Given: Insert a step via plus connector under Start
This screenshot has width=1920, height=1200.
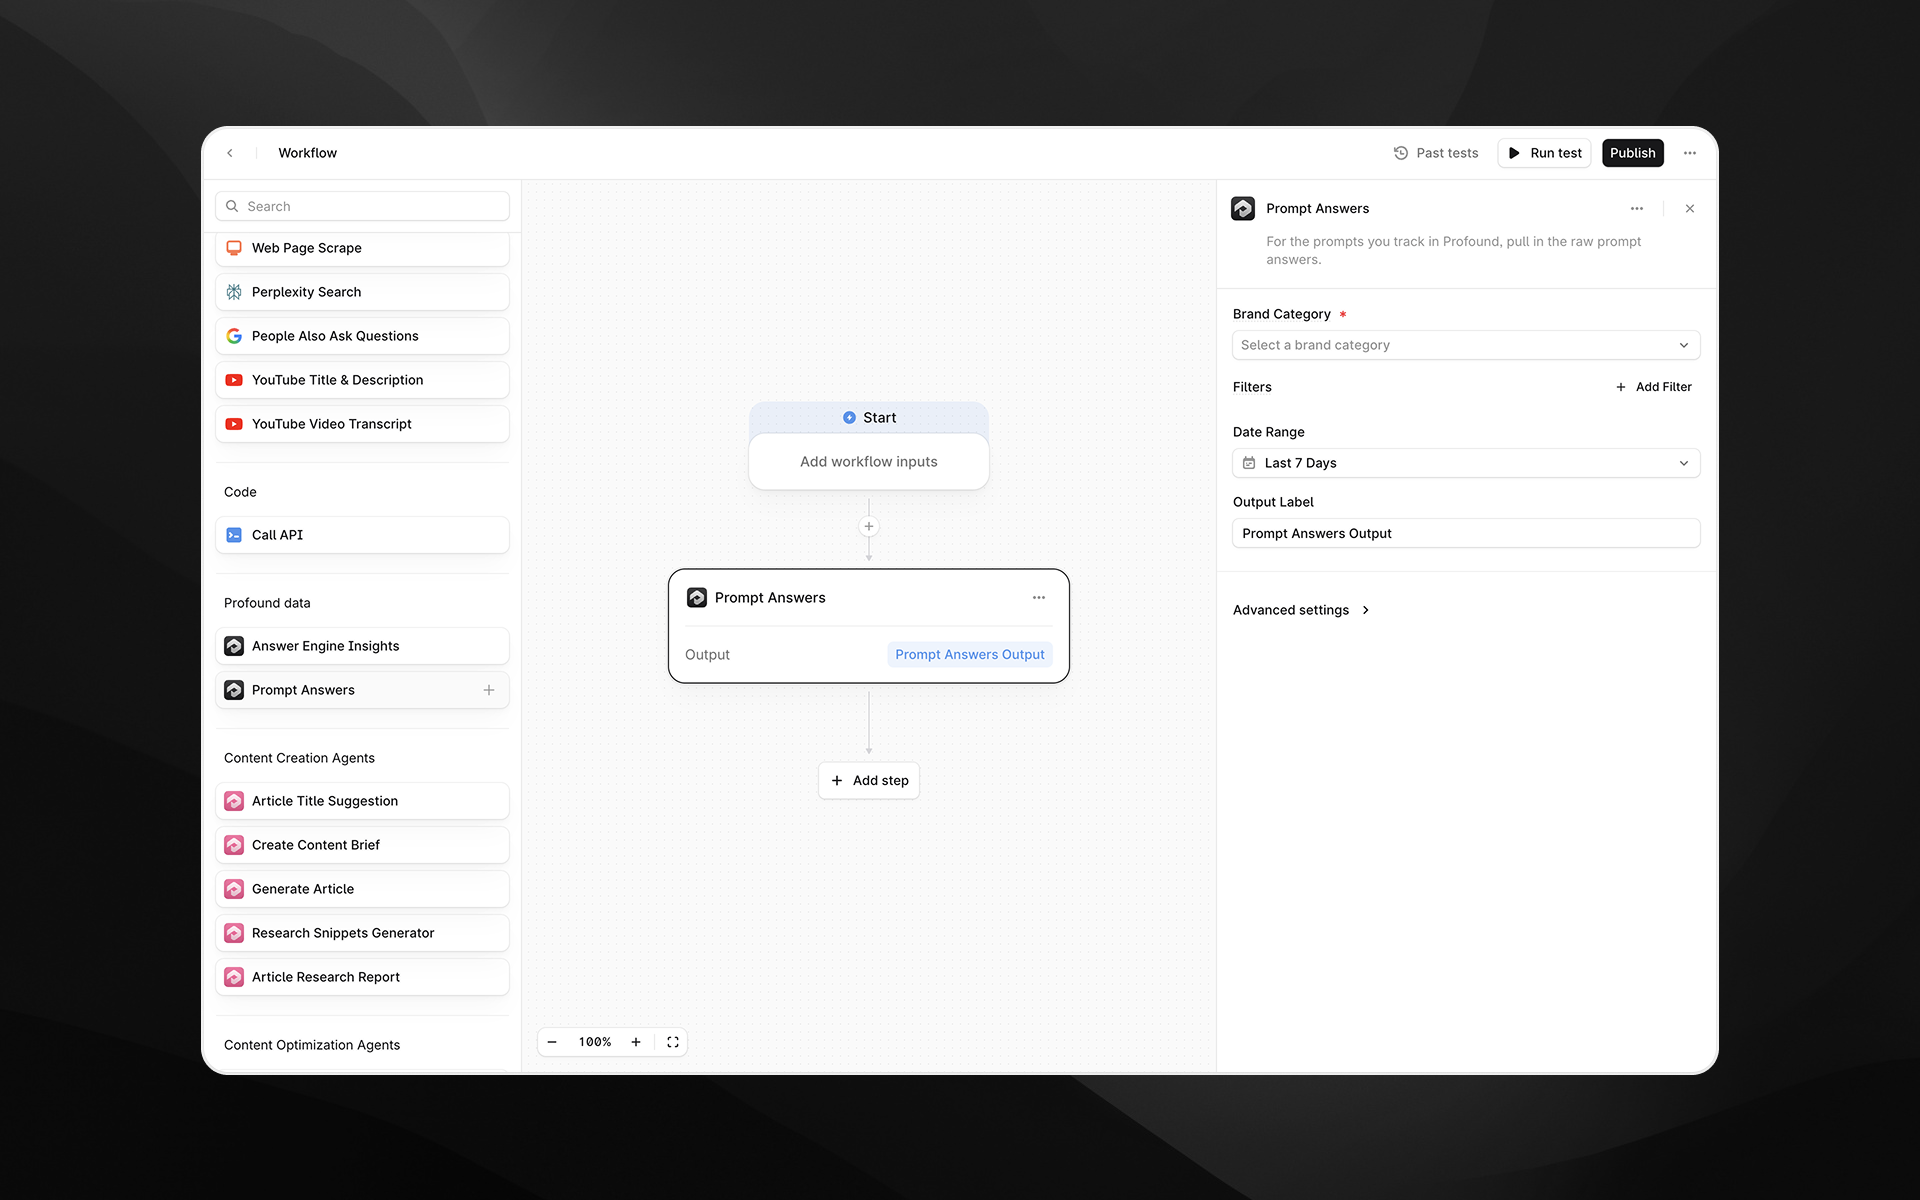Looking at the screenshot, I should (869, 527).
